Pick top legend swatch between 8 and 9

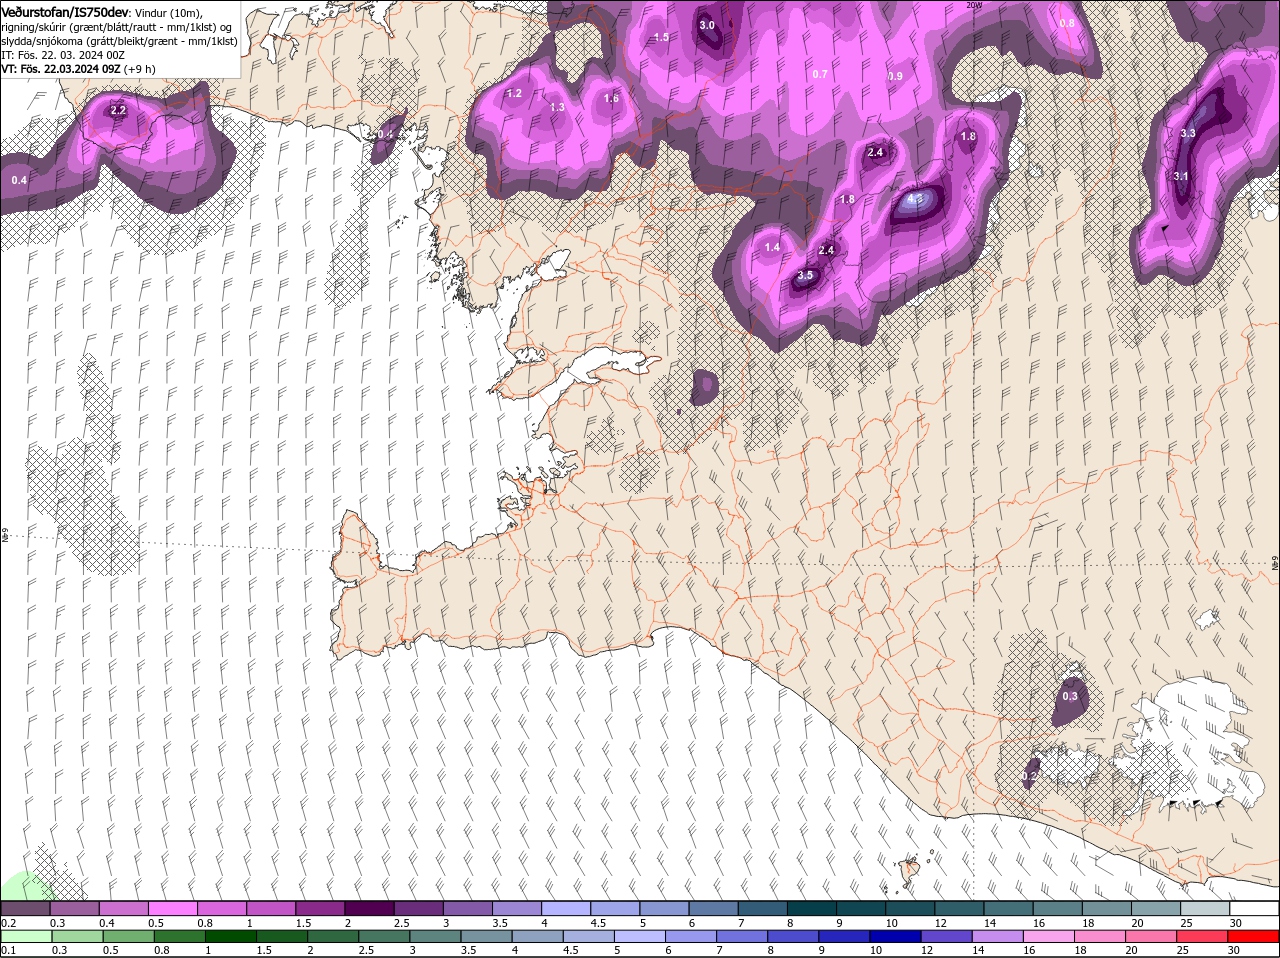812,908
